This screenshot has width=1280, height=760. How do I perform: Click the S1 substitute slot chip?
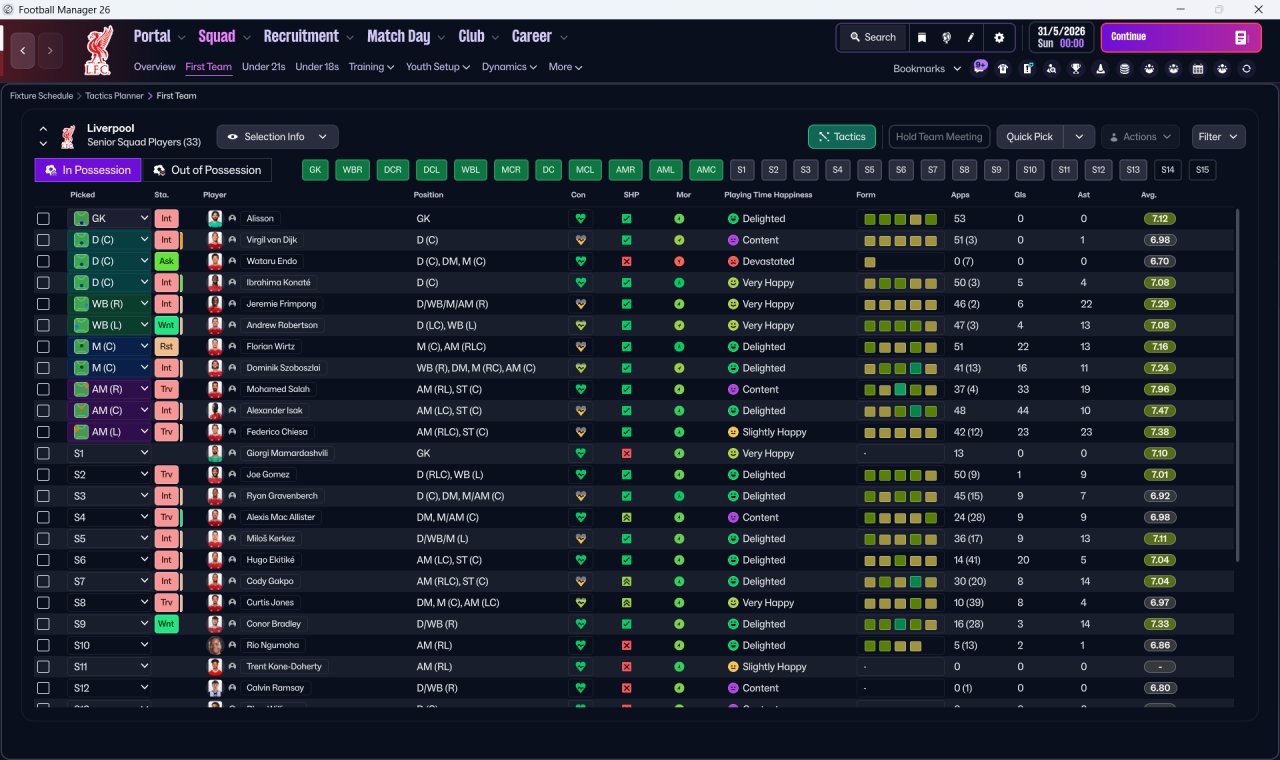coord(742,170)
